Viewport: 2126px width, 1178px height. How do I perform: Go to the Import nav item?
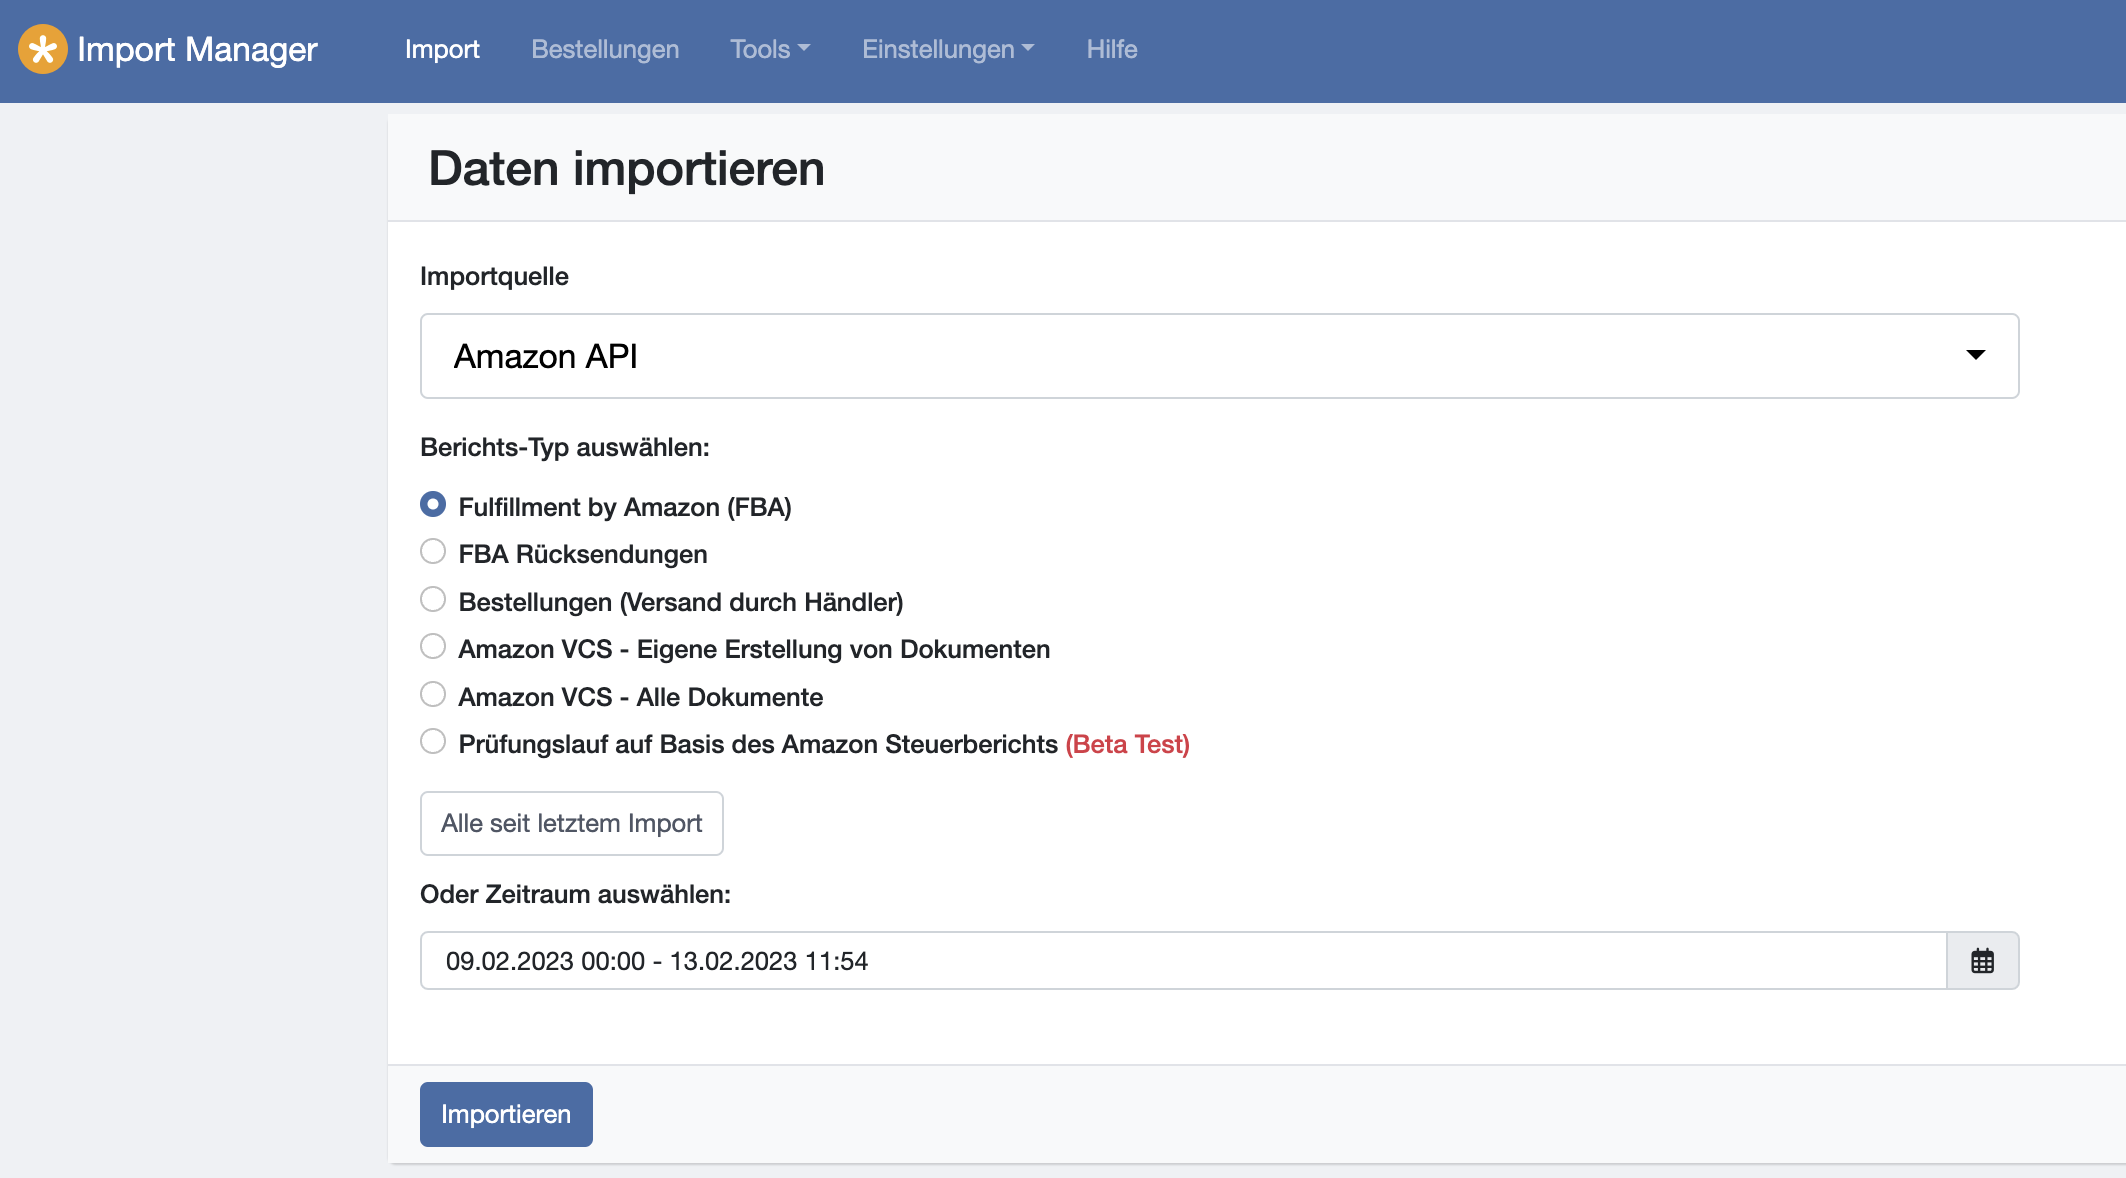click(x=442, y=49)
